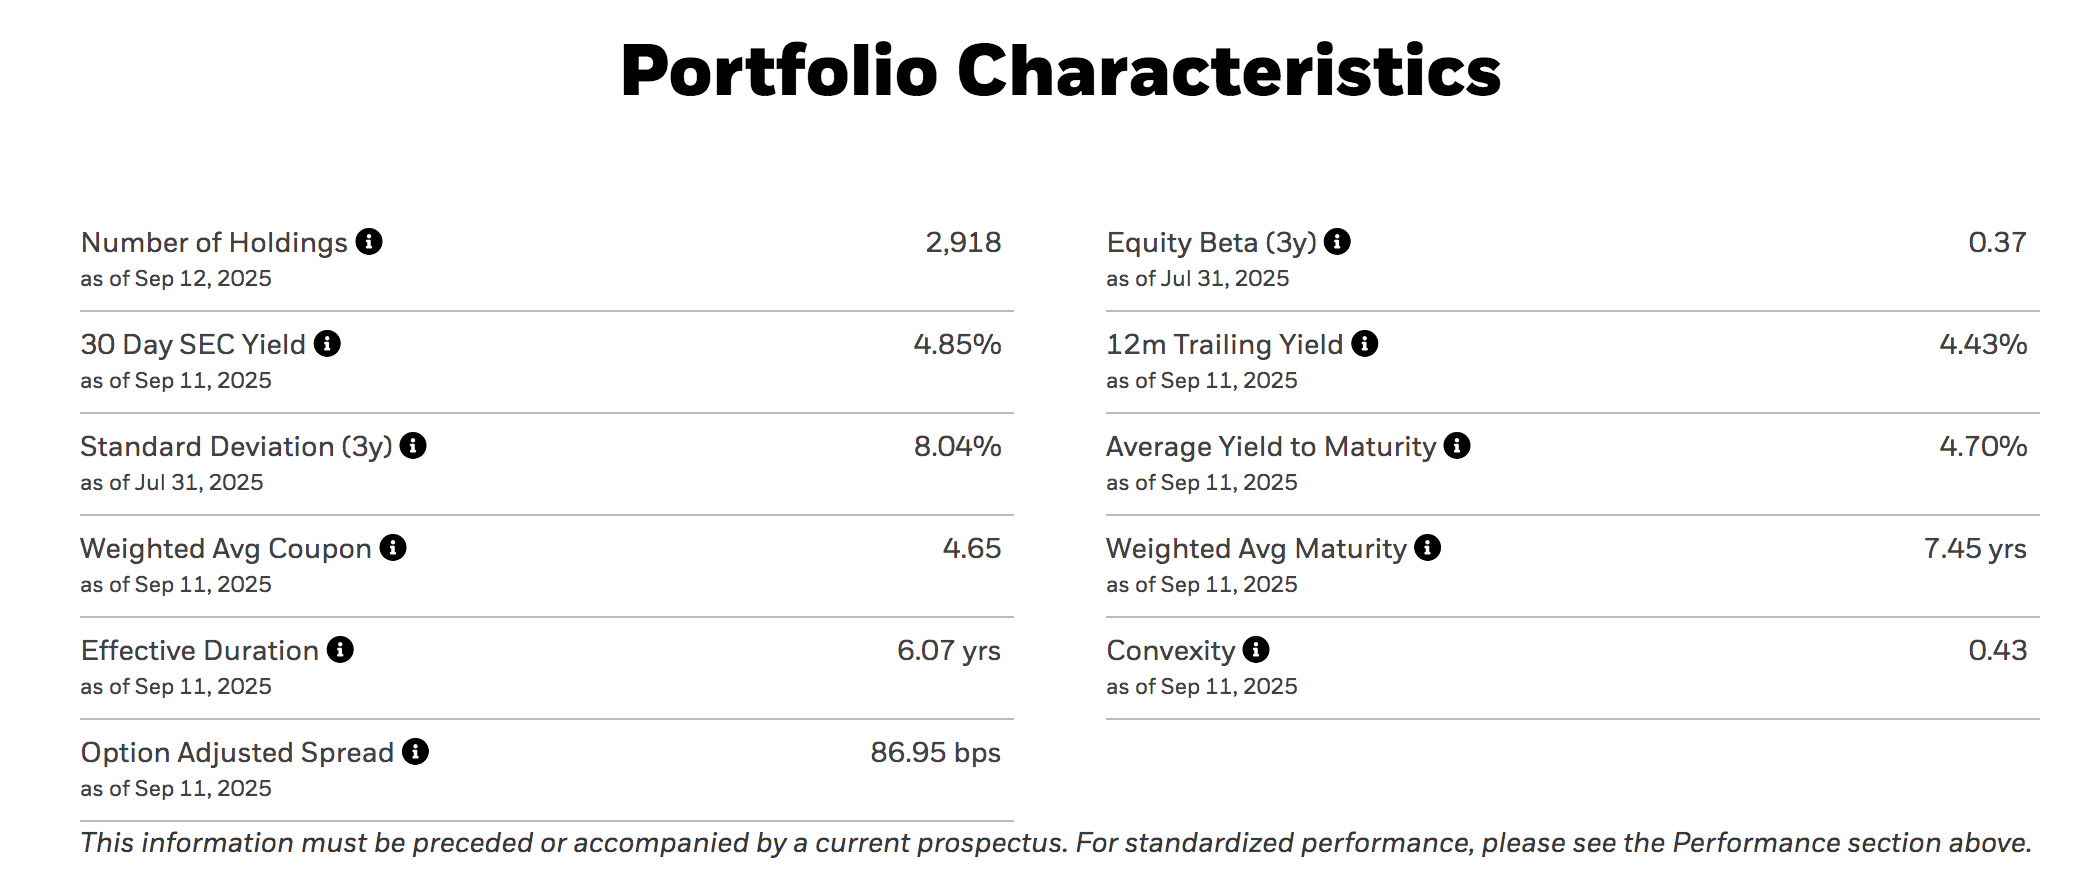
Task: Open the 30 Day SEC Yield info tooltip
Action: (327, 344)
